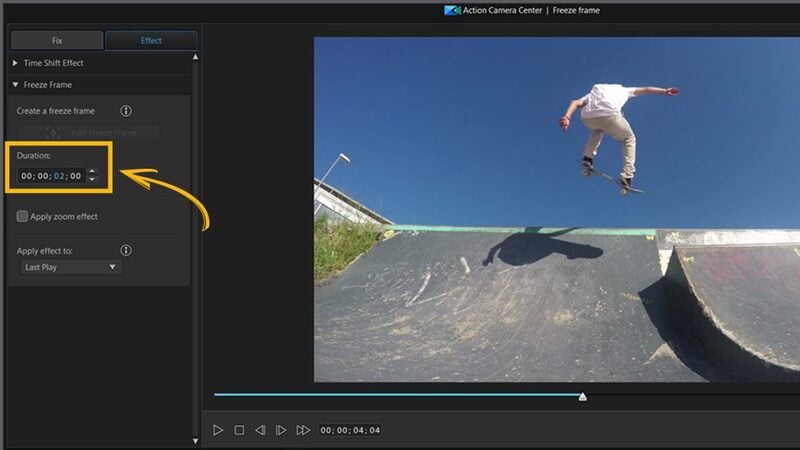Click the panel scrollbar down arrow
The height and width of the screenshot is (450, 800).
pyautogui.click(x=195, y=441)
